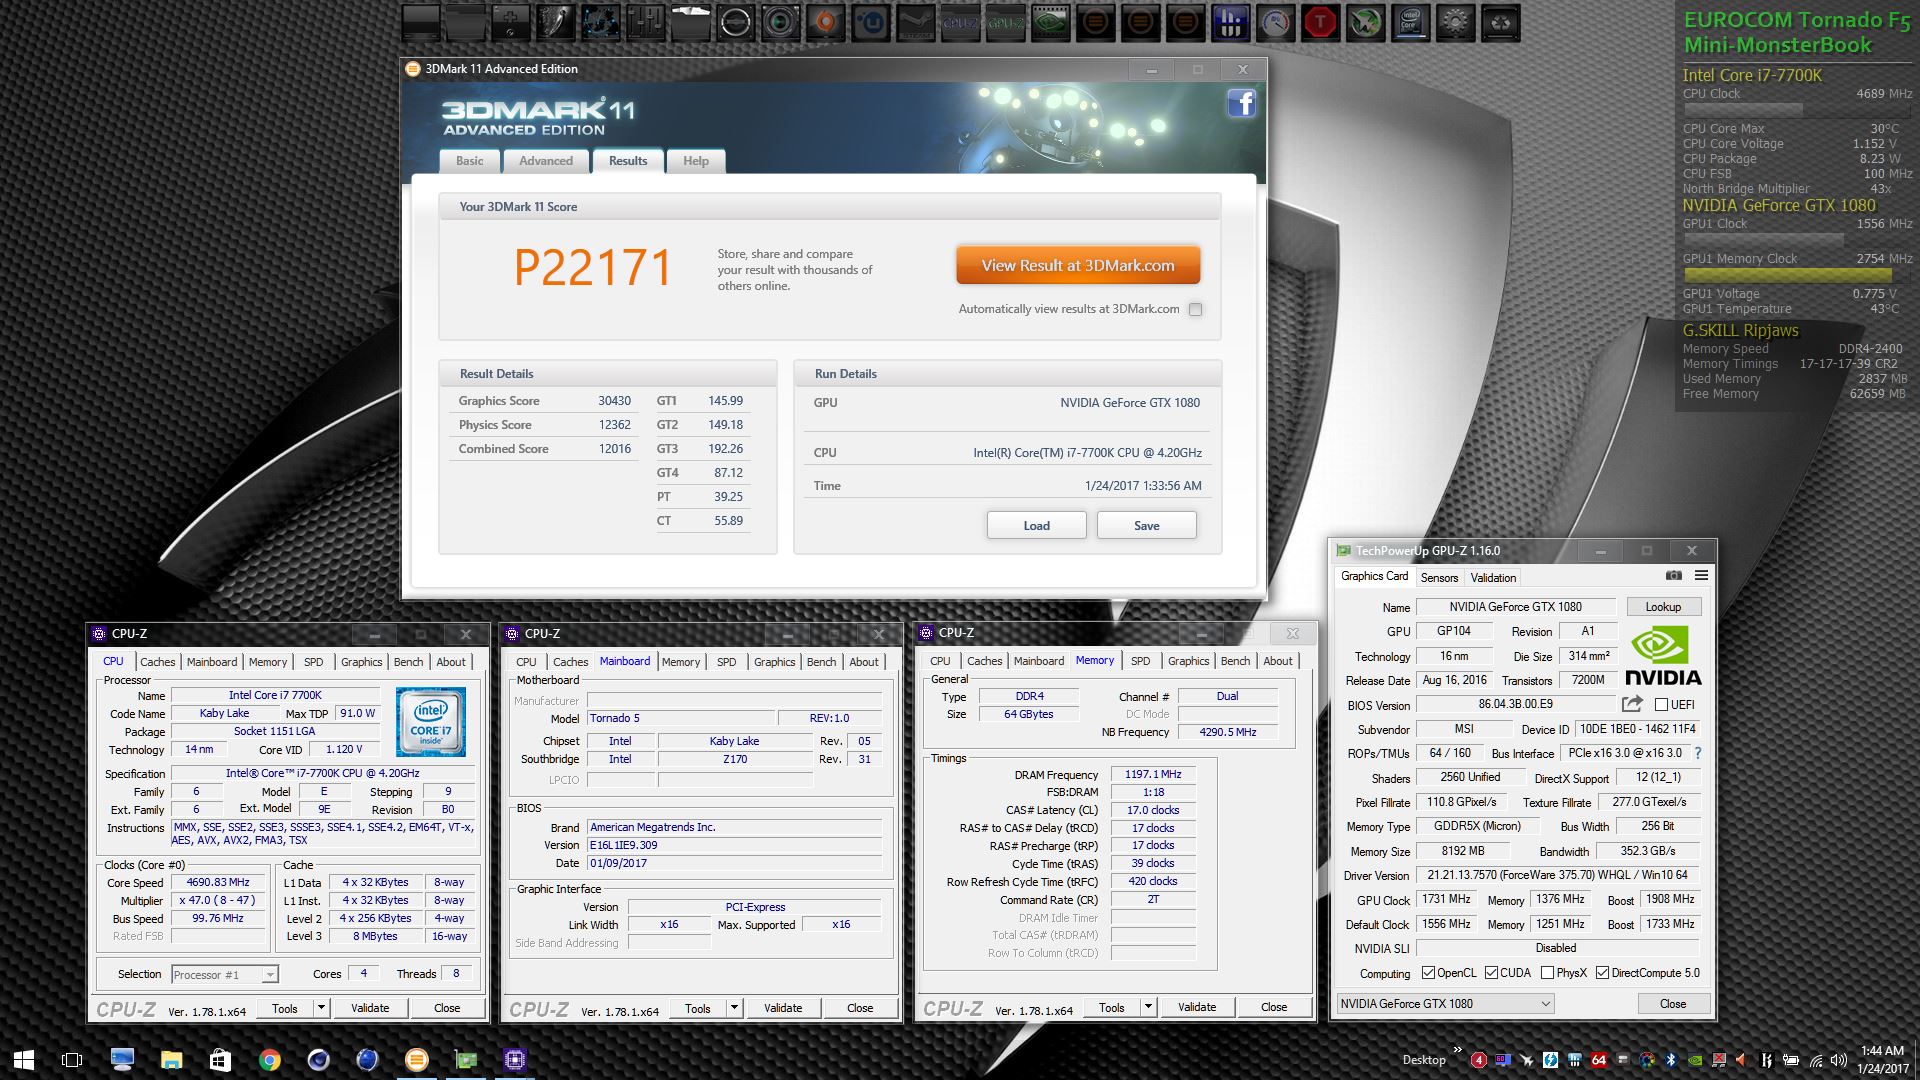Open the GPU-Z hamburger menu
Image resolution: width=1920 pixels, height=1080 pixels.
pos(1701,576)
